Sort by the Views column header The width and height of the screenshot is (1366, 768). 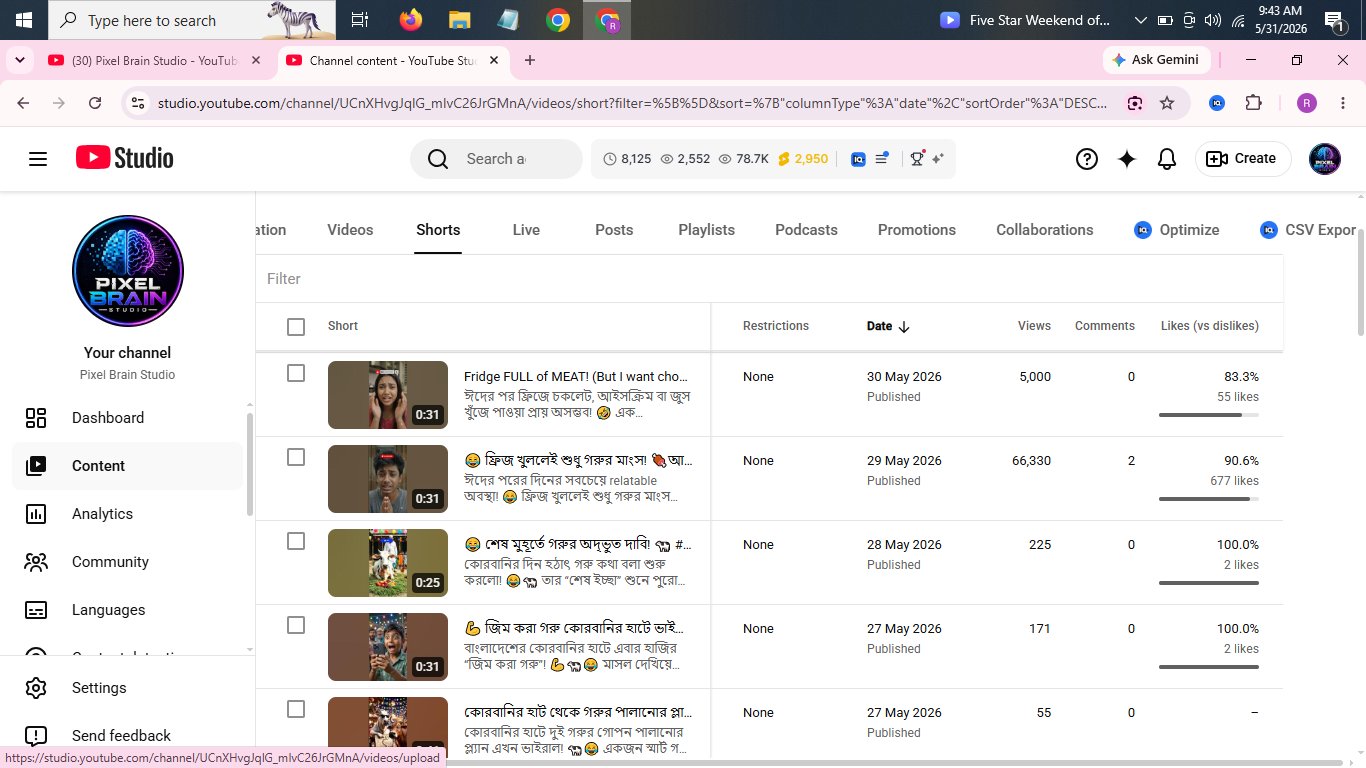[x=1034, y=326]
